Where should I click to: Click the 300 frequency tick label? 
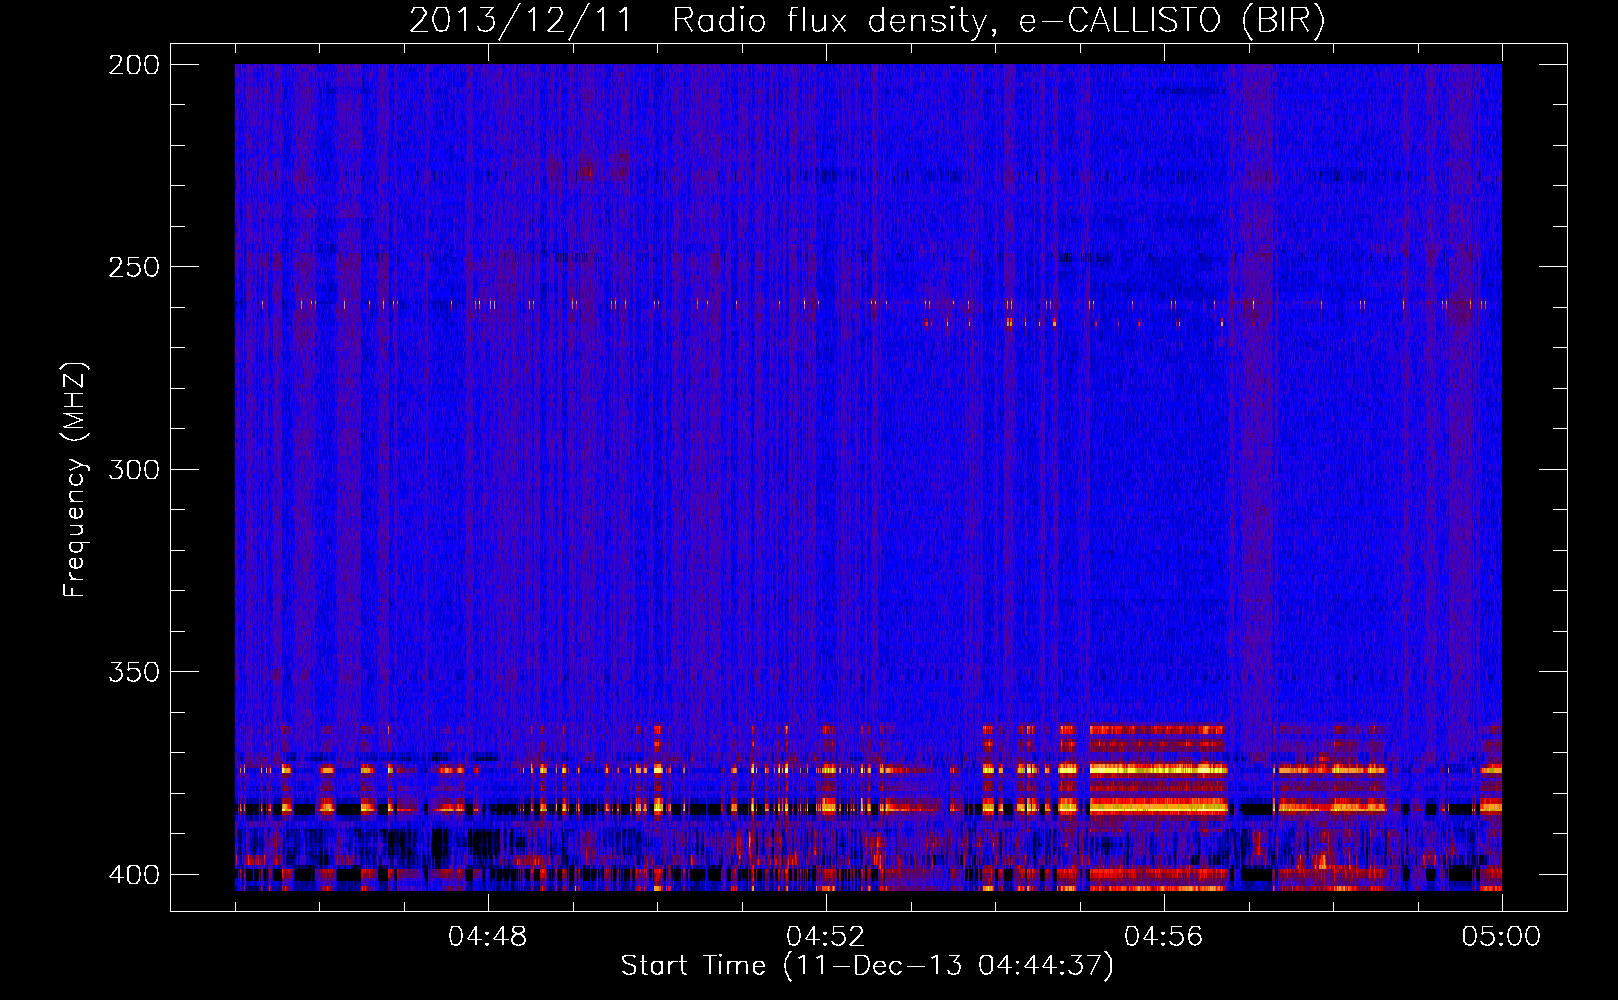click(133, 469)
